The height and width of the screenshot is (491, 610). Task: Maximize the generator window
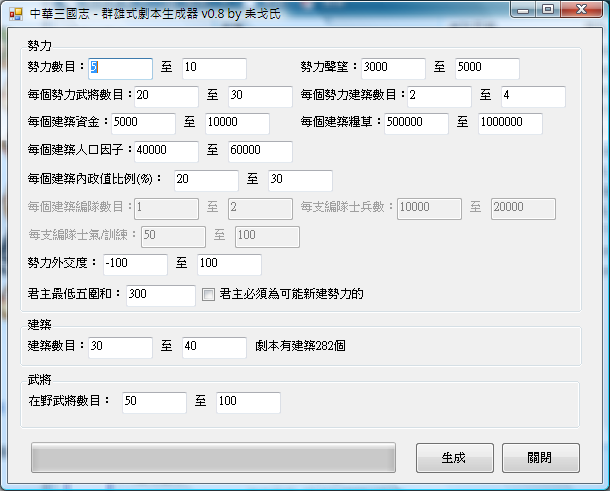point(548,10)
